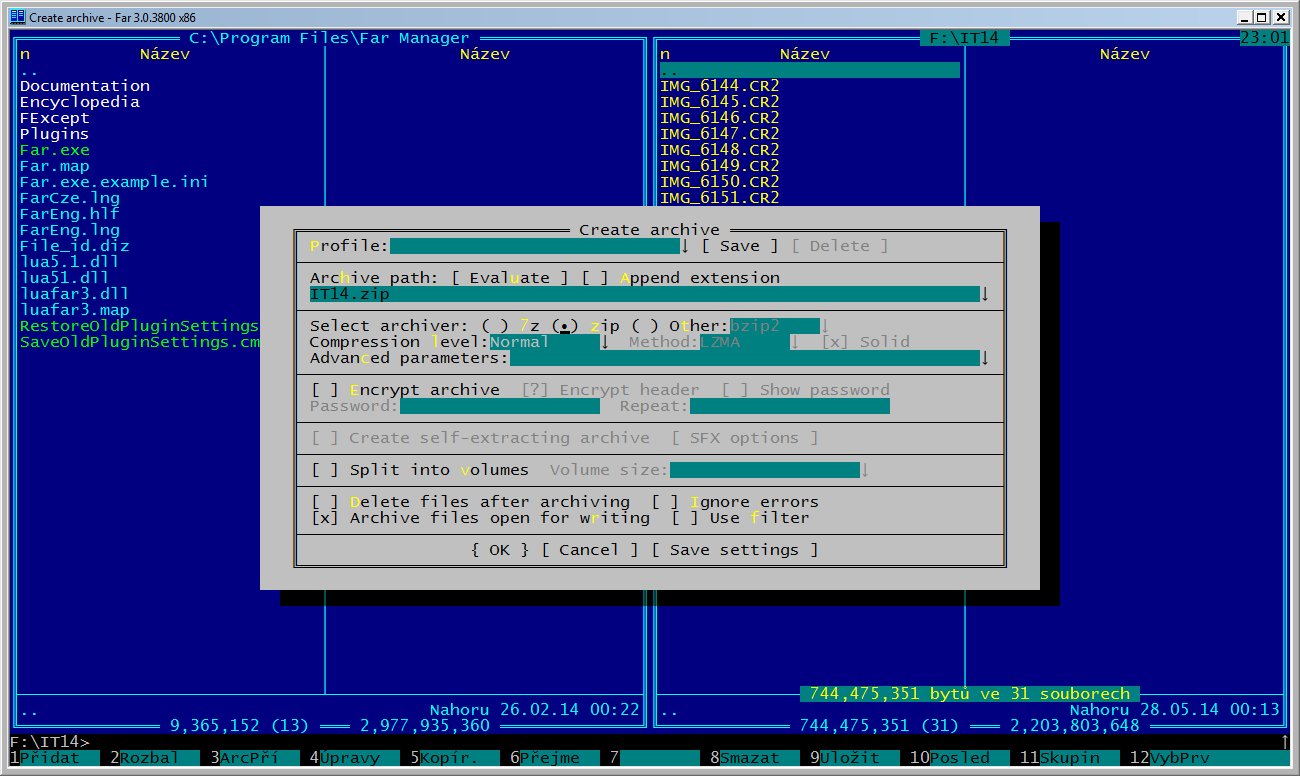Expand Advanced parameters history arrow
Viewport: 1300px width, 776px height.
[985, 358]
